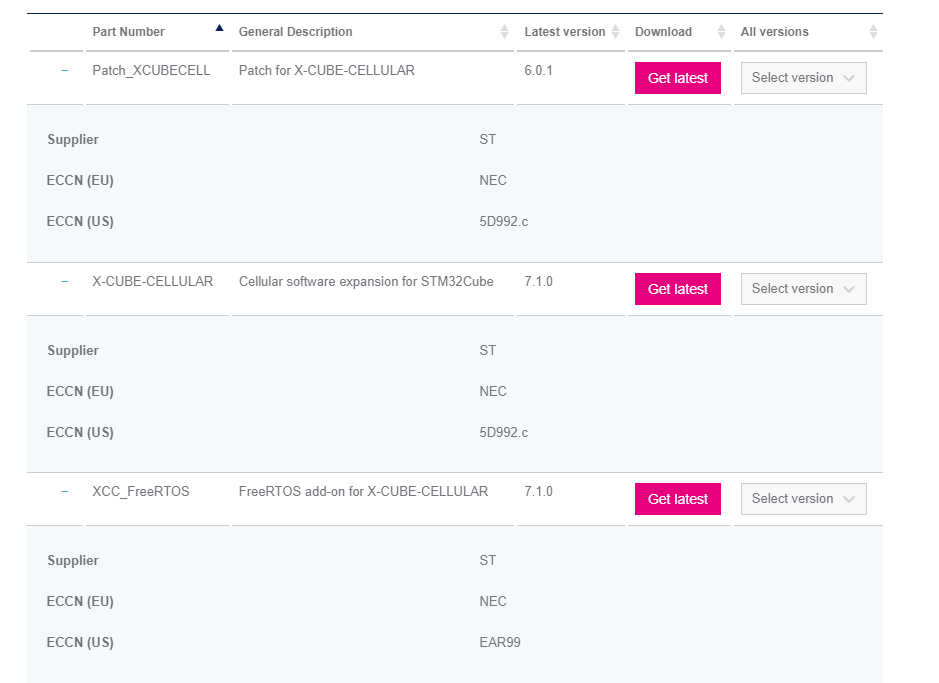Click ST supplier value under X-CUBE-CELLULAR
The width and height of the screenshot is (939, 683).
point(487,350)
